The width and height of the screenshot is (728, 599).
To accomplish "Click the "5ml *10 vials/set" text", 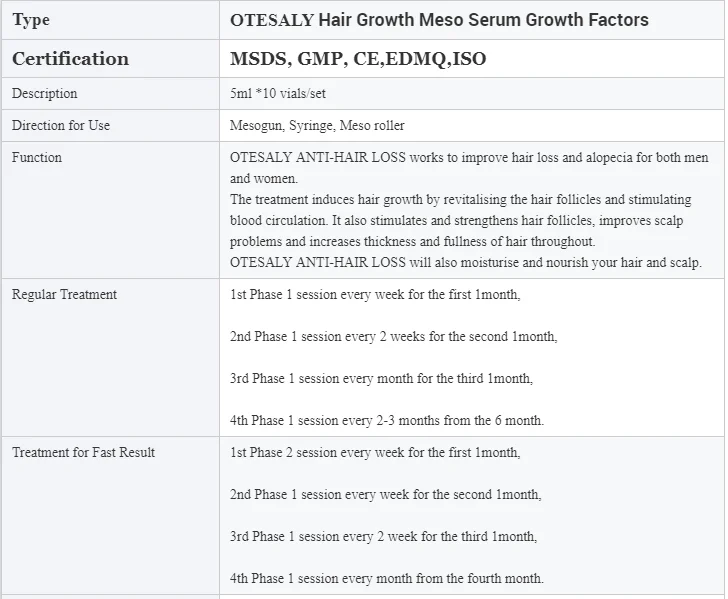I will tap(278, 94).
